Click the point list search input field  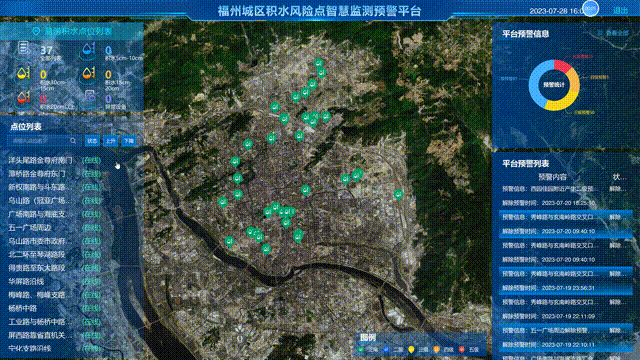pos(43,141)
